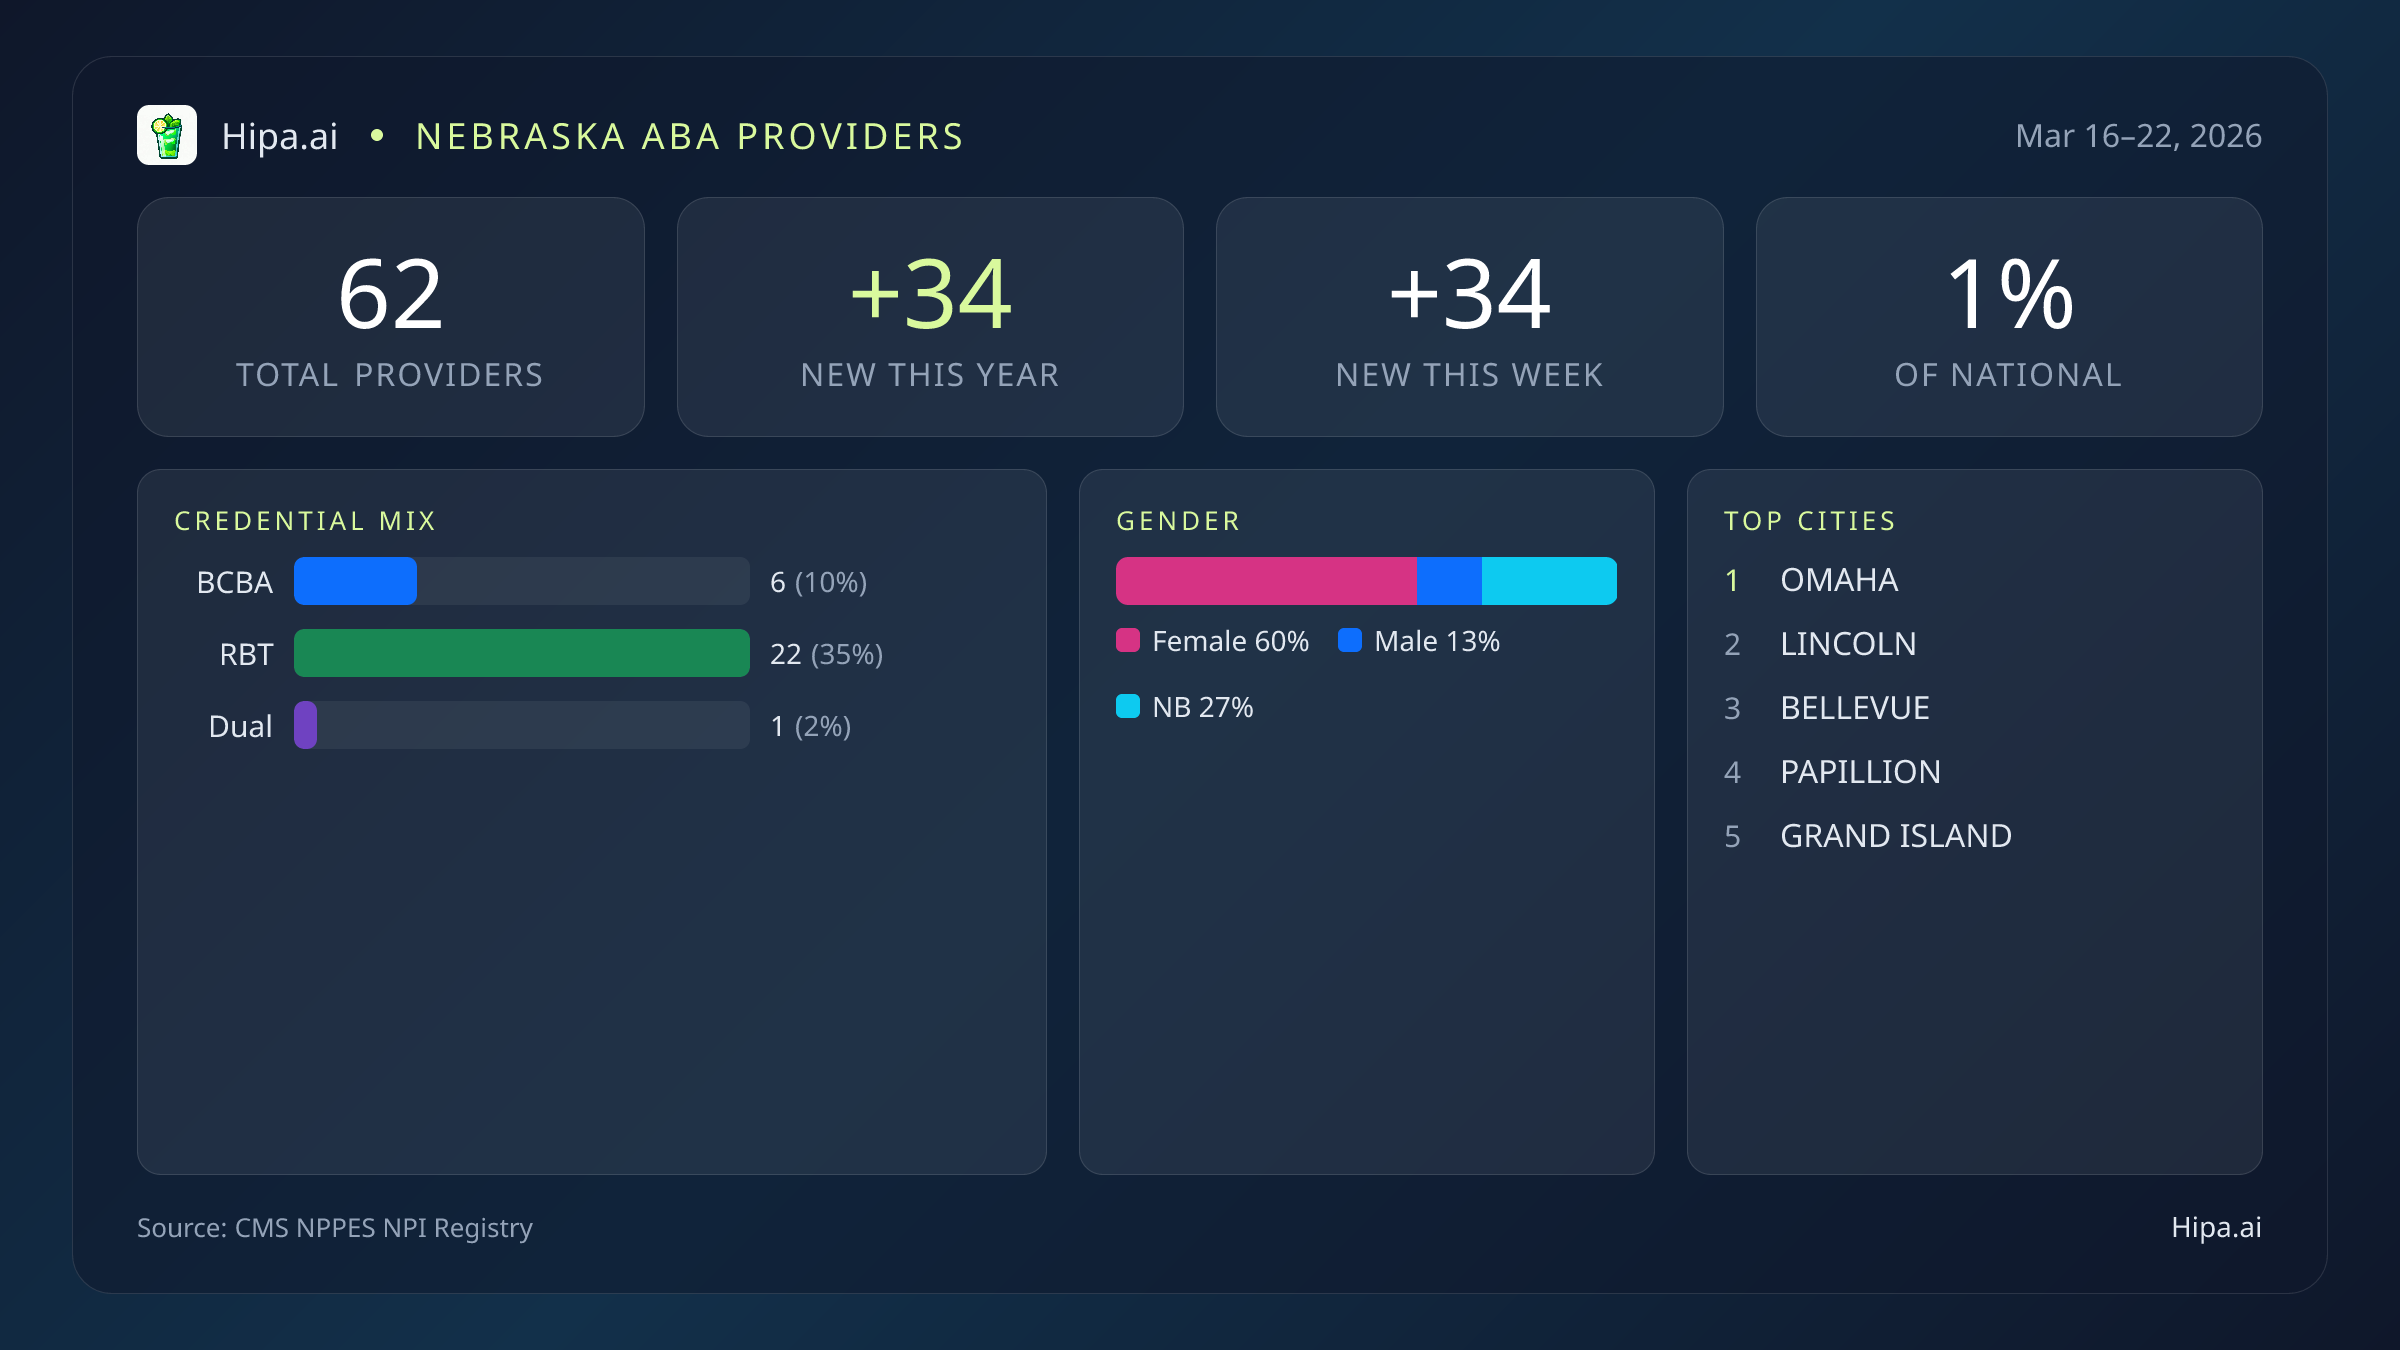The height and width of the screenshot is (1350, 2400).
Task: Open the Of National percentage card
Action: [x=2008, y=316]
